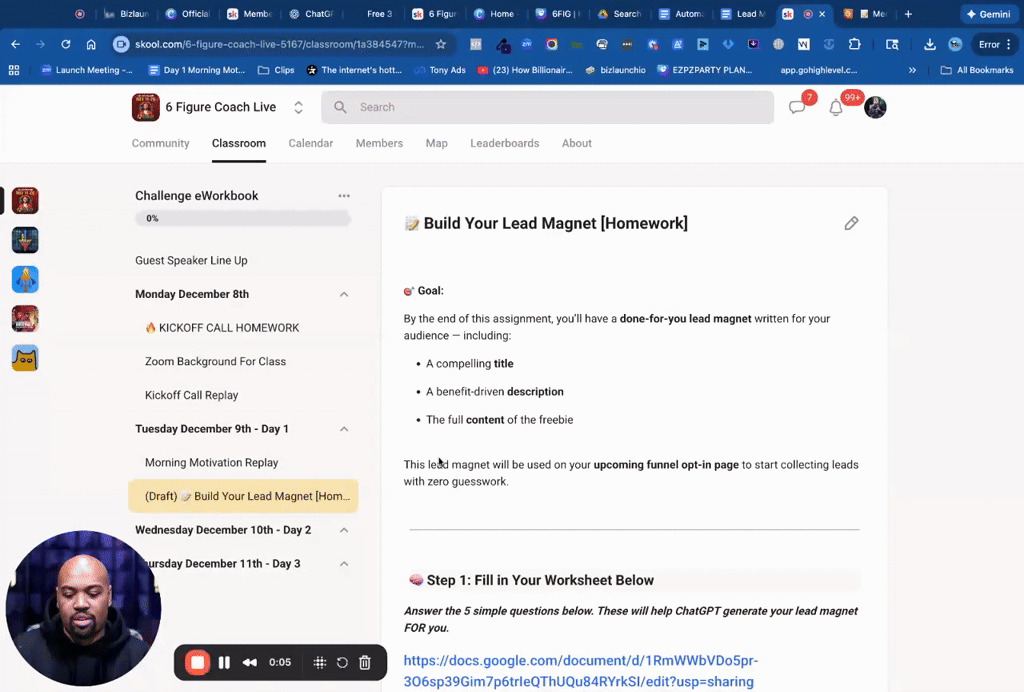
Task: Click the Challenge eWorkbook progress bar
Action: 242,218
